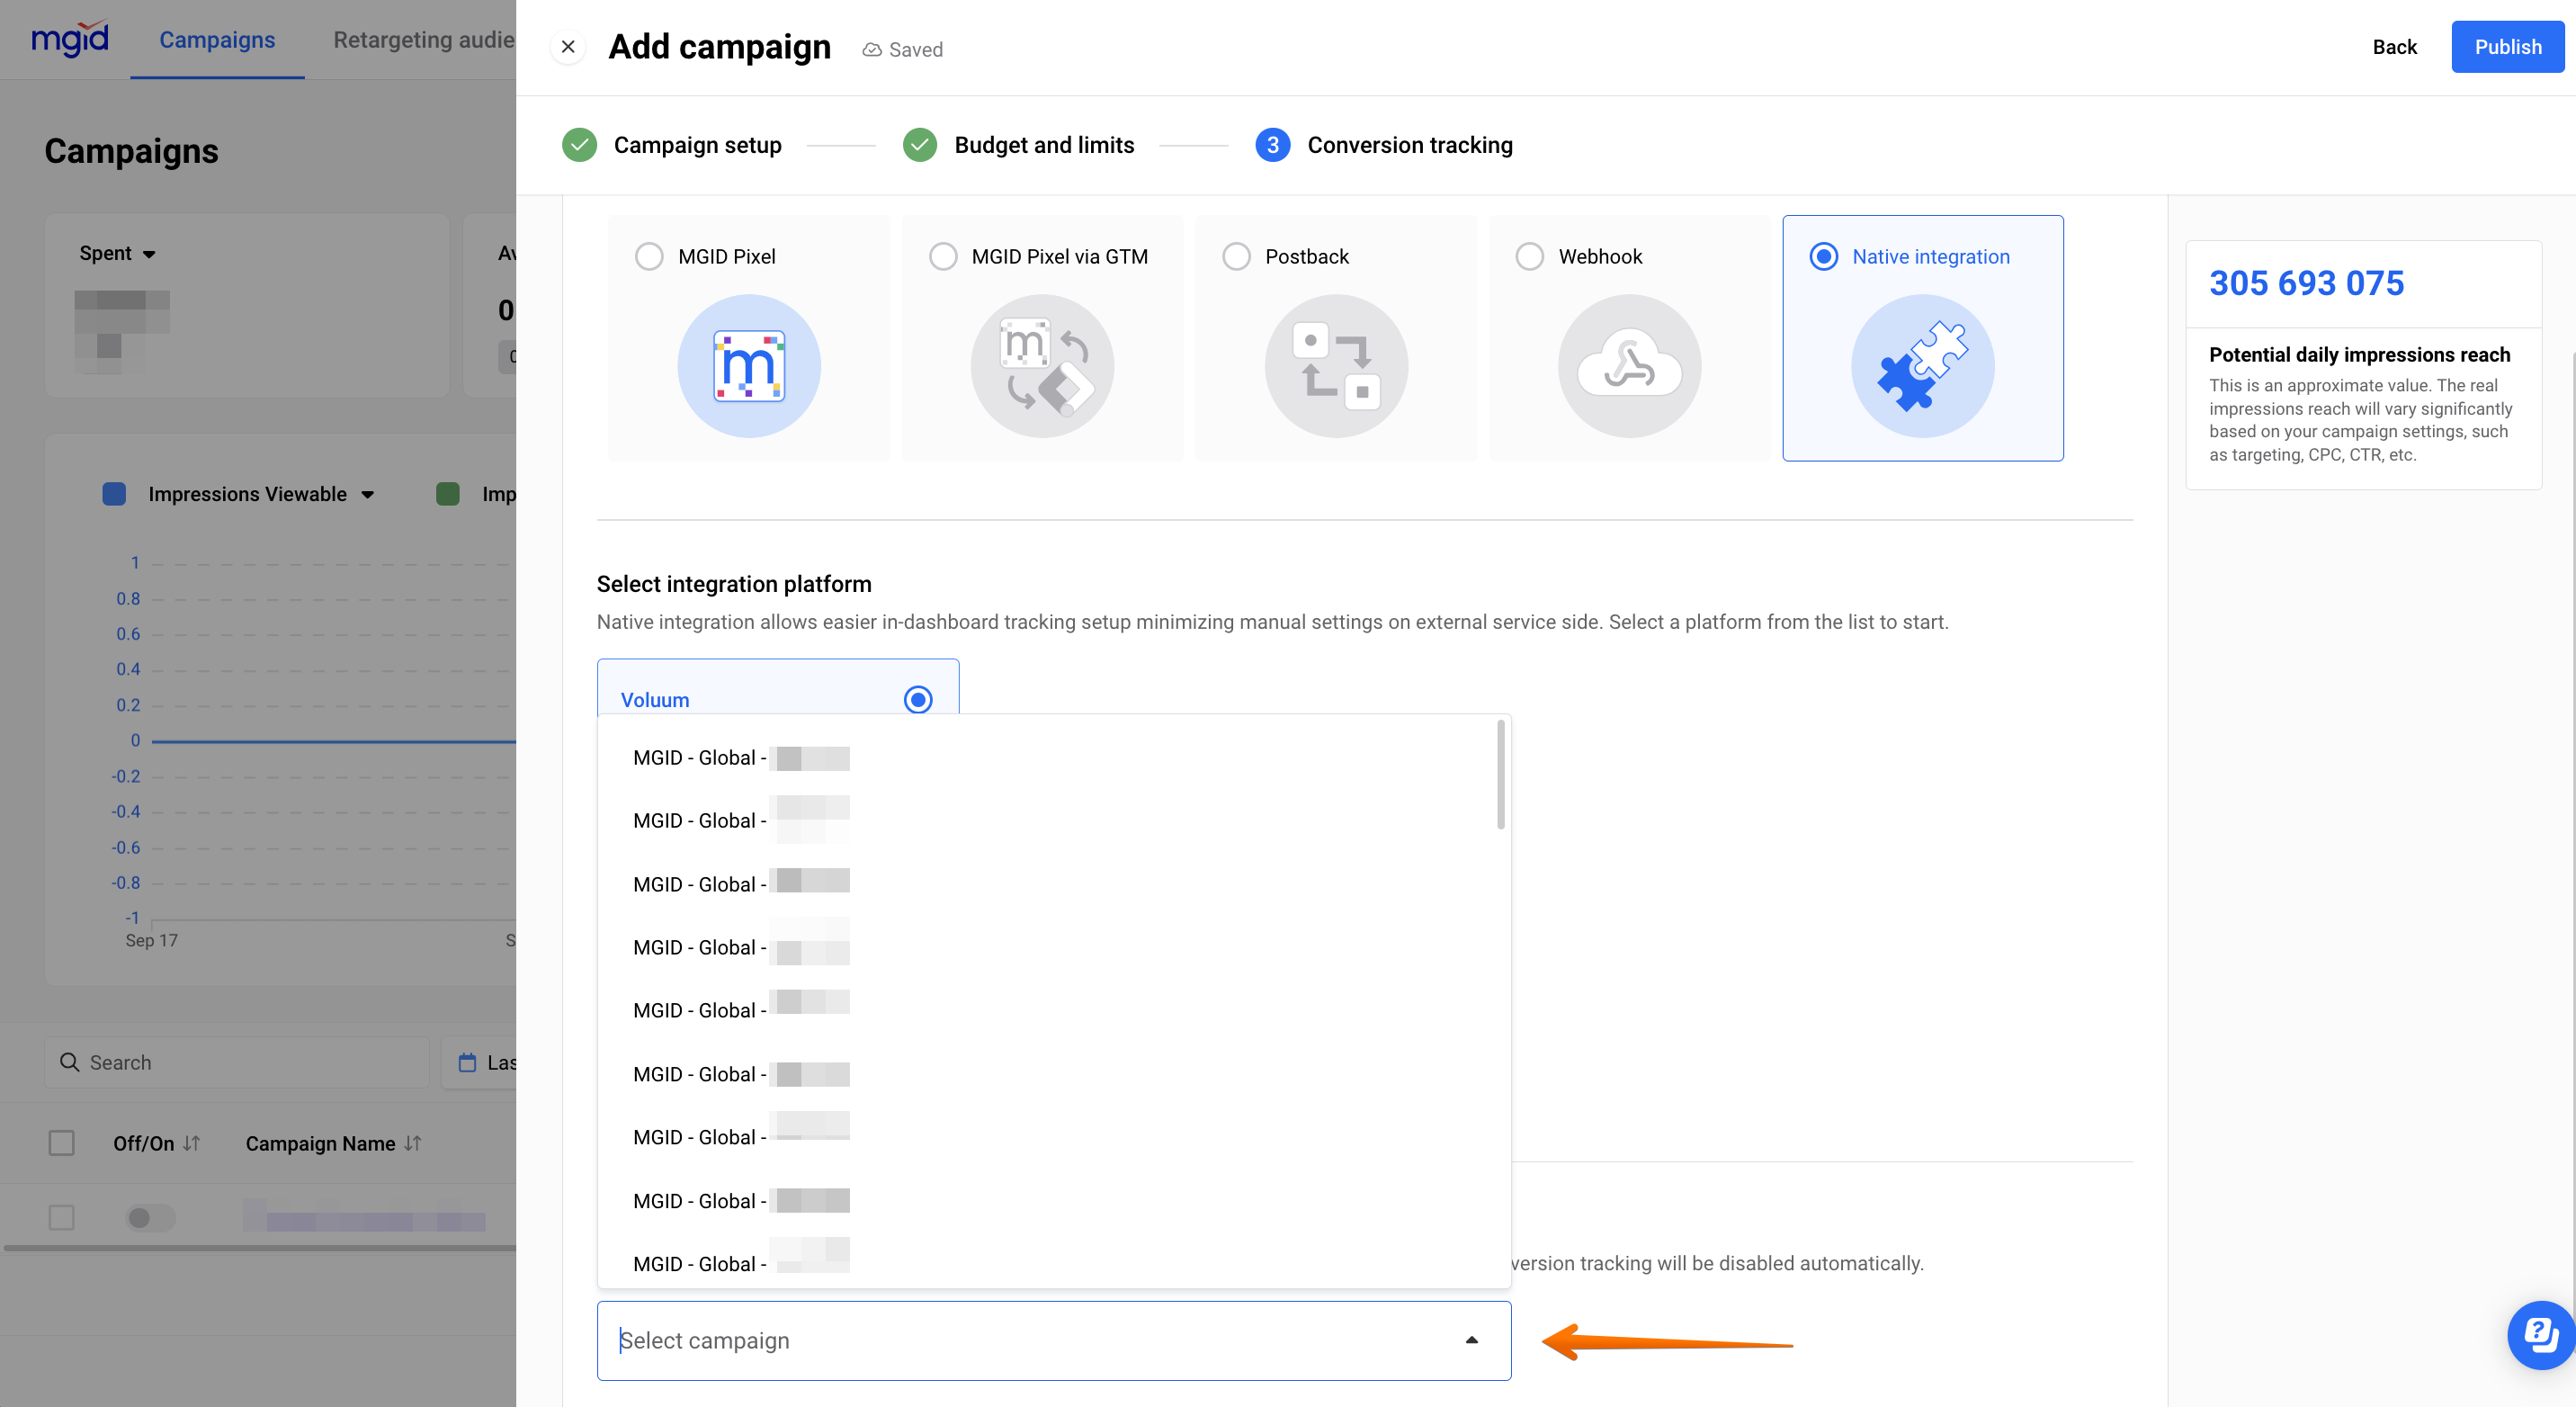Screen dimensions: 2576x1407
Task: Click the mgid logo
Action: tap(70, 39)
